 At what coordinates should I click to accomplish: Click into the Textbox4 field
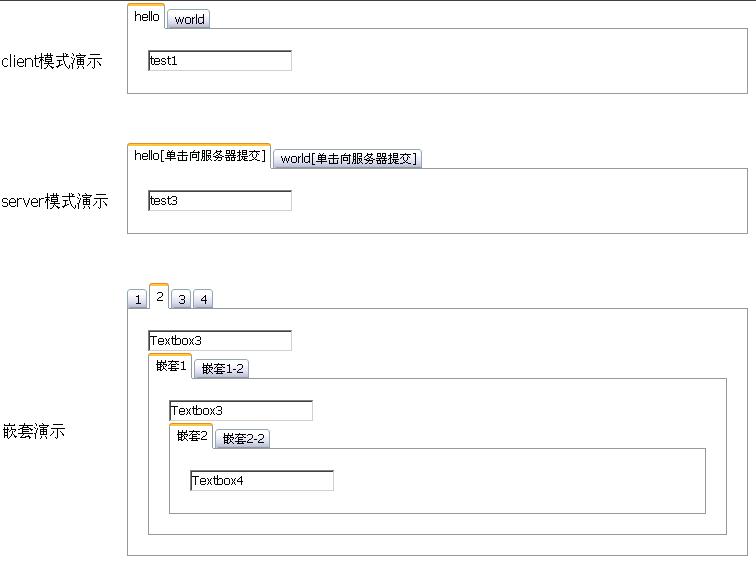[x=262, y=481]
